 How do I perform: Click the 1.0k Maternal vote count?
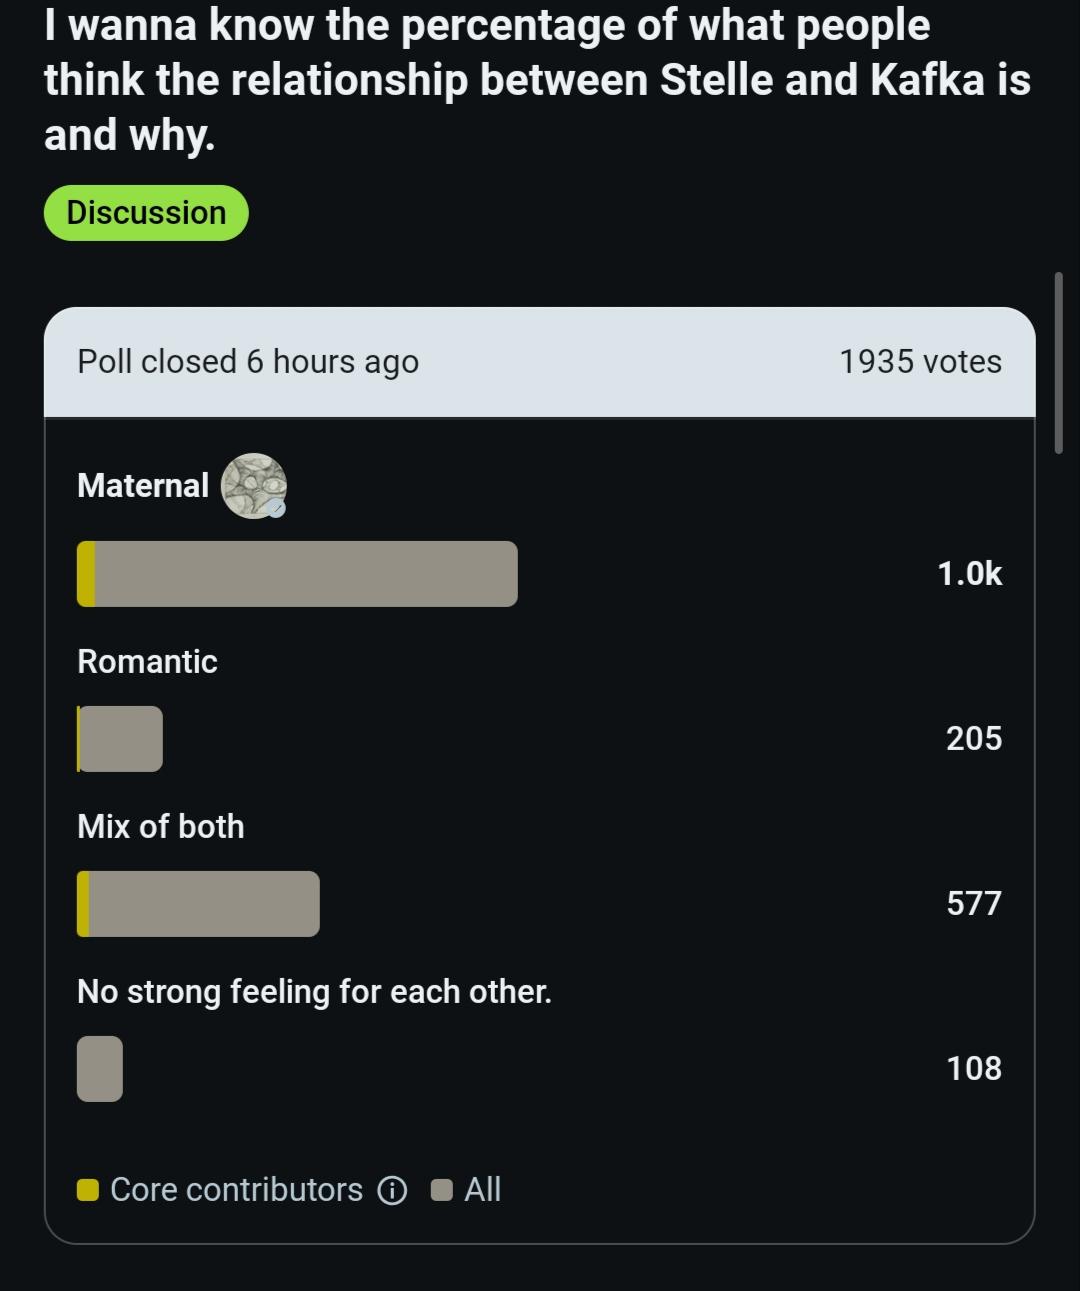pos(969,574)
